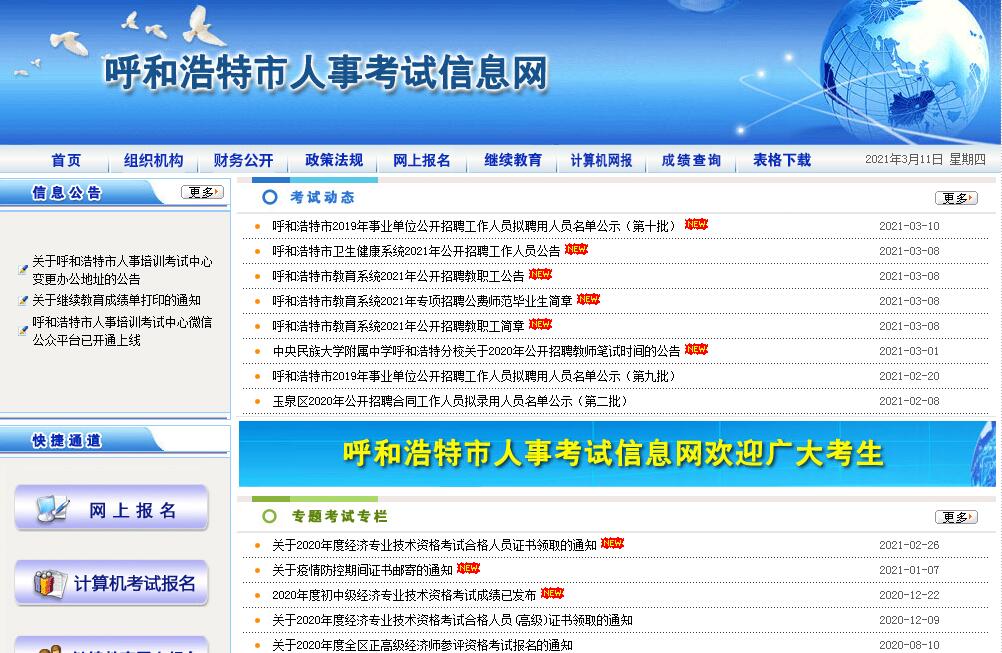
Task: Click the 欢迎广大考生 banner image
Action: click(x=617, y=454)
